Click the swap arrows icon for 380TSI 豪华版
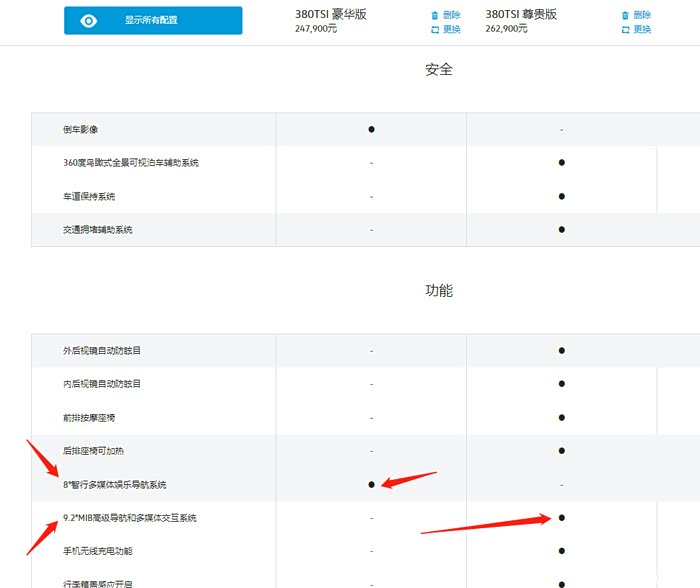Viewport: 700px width, 588px height. (x=434, y=29)
